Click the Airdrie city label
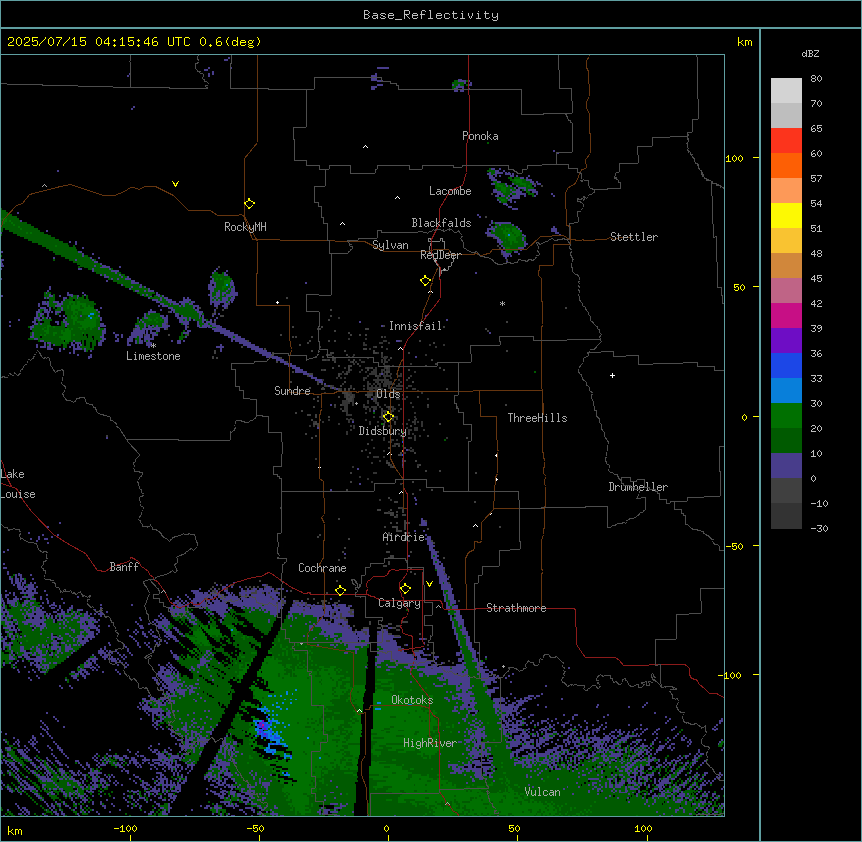The image size is (862, 842). (403, 537)
